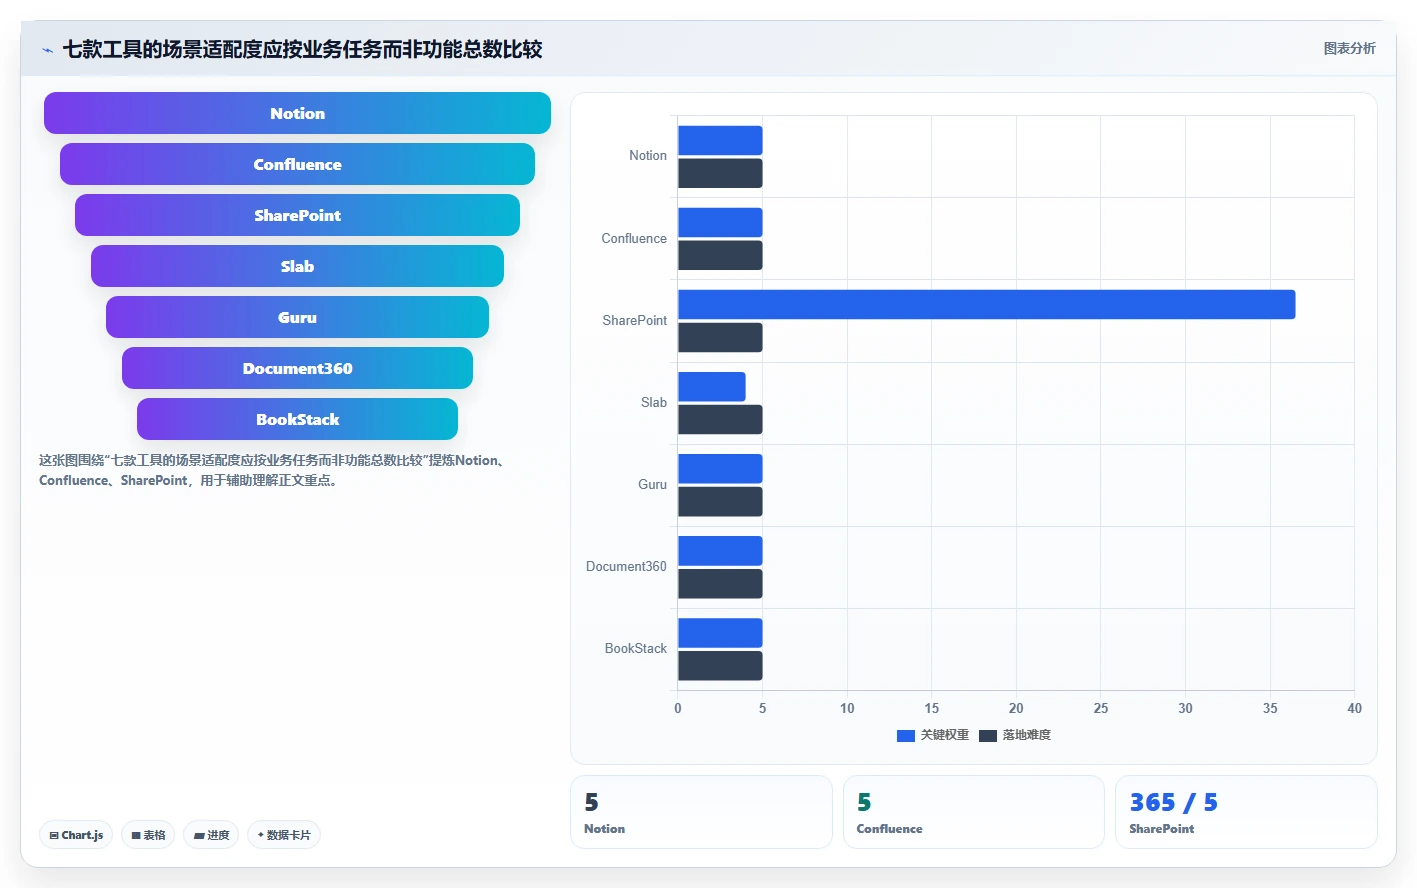Click the 进度 tag chip

[x=211, y=835]
